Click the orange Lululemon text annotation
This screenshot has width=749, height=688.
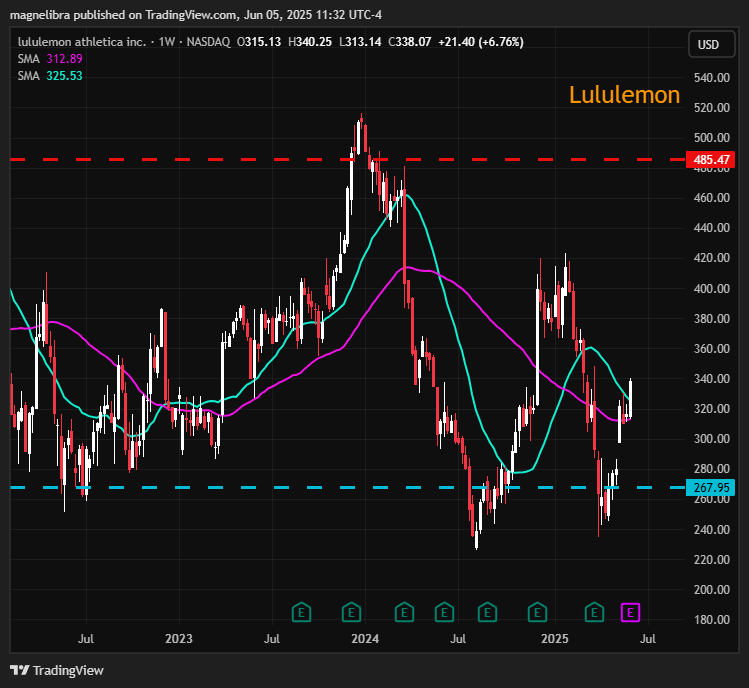[x=624, y=95]
